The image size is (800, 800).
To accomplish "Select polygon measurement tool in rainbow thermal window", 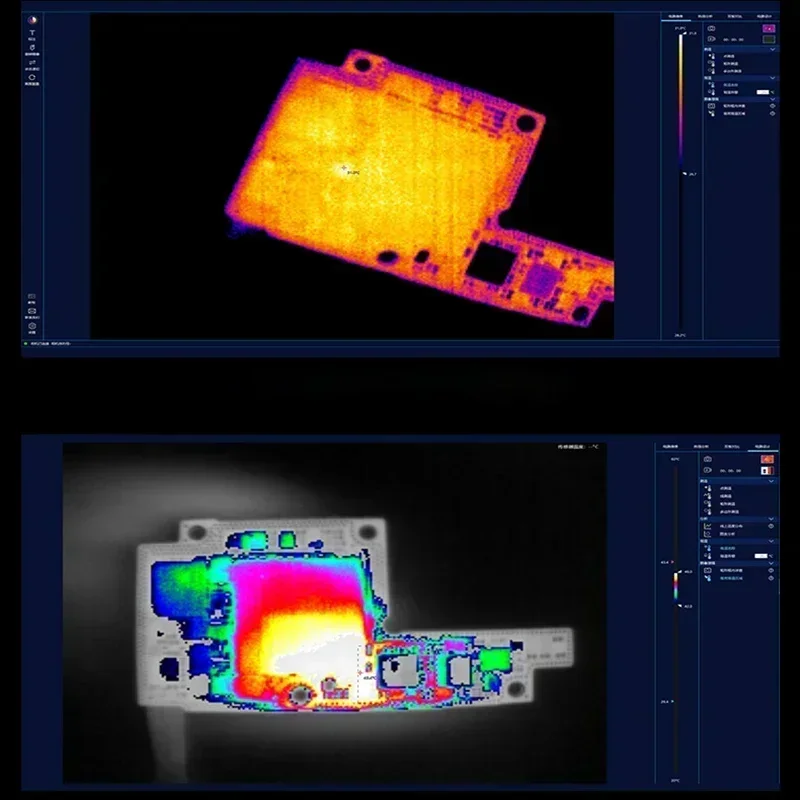I will click(708, 512).
